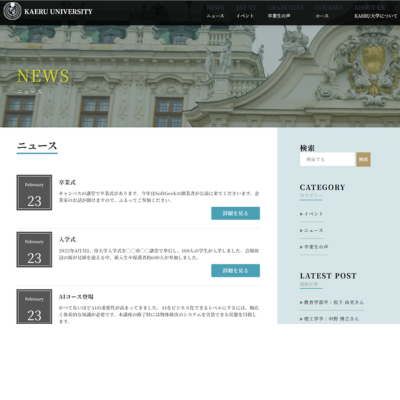View details of the 入学式 article
Image resolution: width=400 pixels, height=400 pixels.
tap(235, 271)
